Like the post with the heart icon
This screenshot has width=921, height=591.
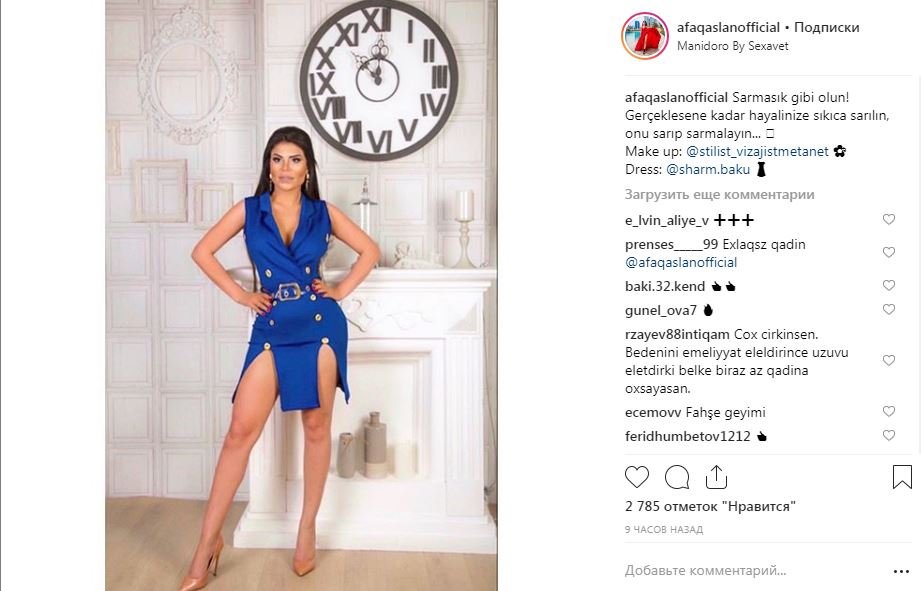tap(637, 477)
